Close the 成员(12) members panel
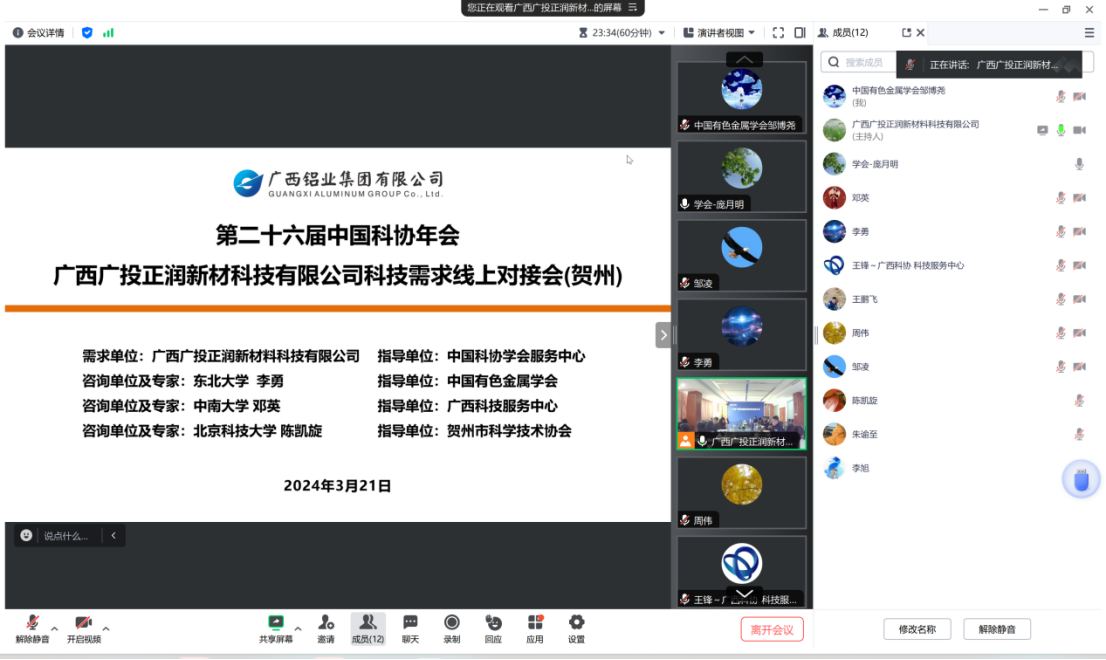This screenshot has width=1106, height=660. 920,32
